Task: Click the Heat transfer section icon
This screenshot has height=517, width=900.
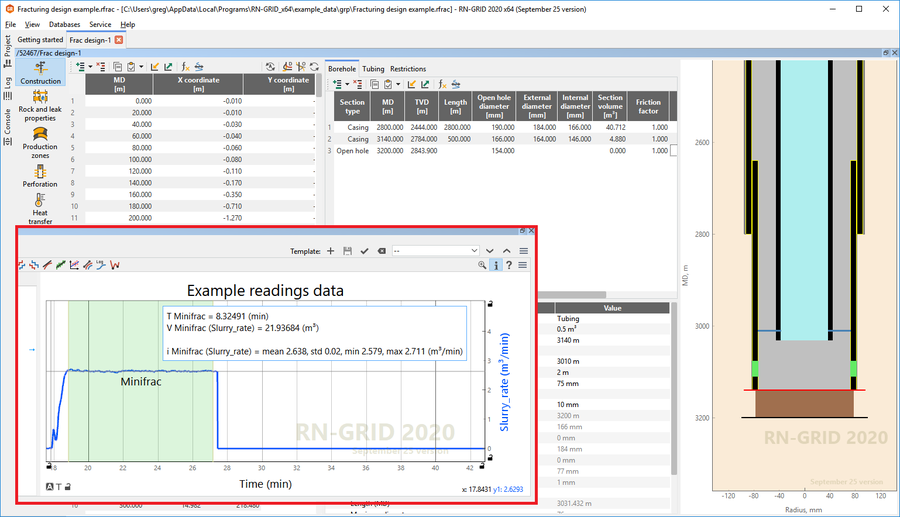Action: (x=40, y=205)
